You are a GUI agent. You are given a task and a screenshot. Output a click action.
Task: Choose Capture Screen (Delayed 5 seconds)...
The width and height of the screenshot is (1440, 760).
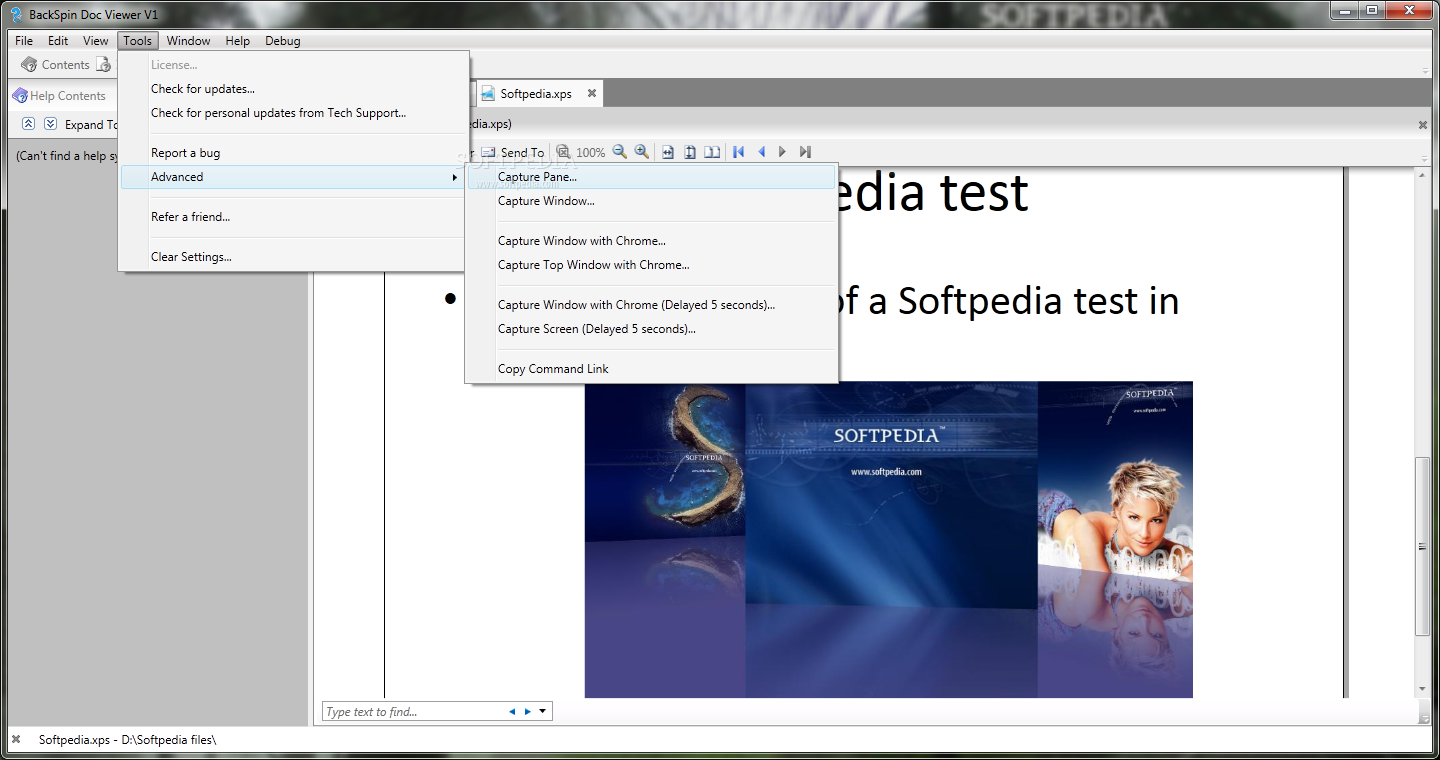(651, 329)
